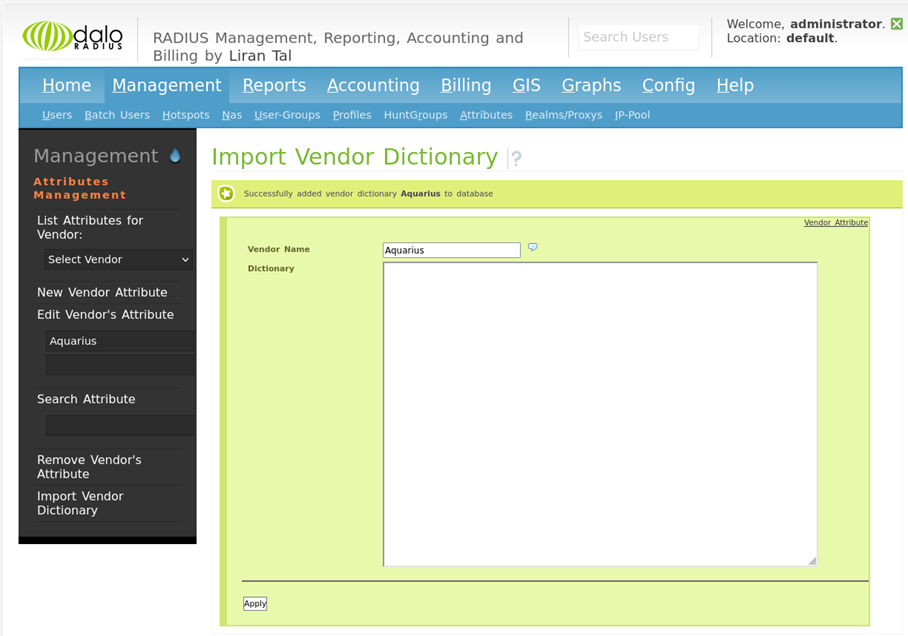Viewport: 908px width, 636px height.
Task: Click the empty attribute field below Aquarius
Action: [x=120, y=365]
